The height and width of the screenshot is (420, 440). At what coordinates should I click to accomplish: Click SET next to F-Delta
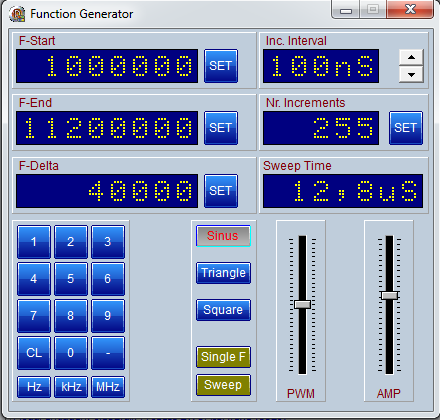coord(221,191)
